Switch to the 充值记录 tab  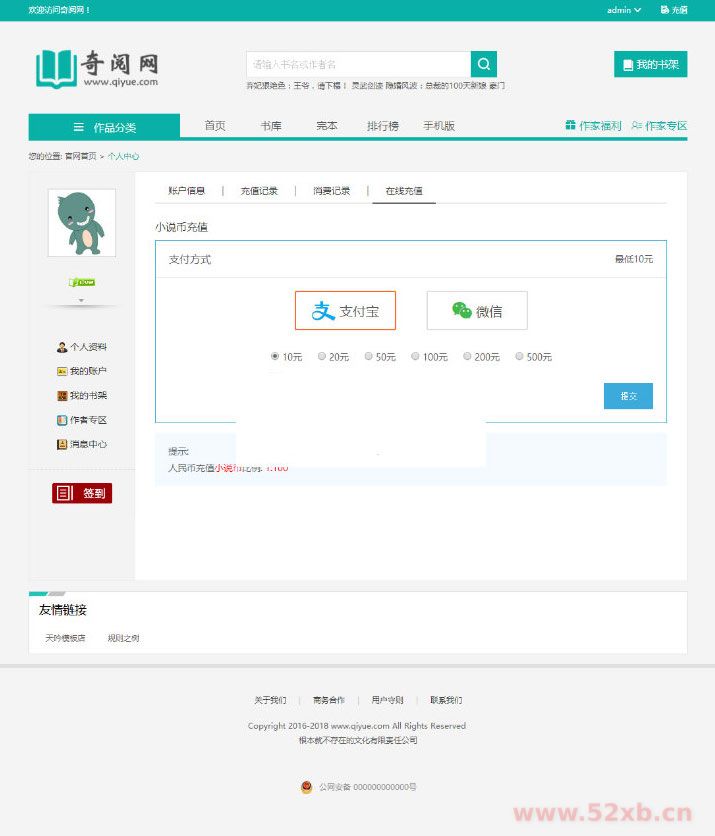(x=259, y=190)
